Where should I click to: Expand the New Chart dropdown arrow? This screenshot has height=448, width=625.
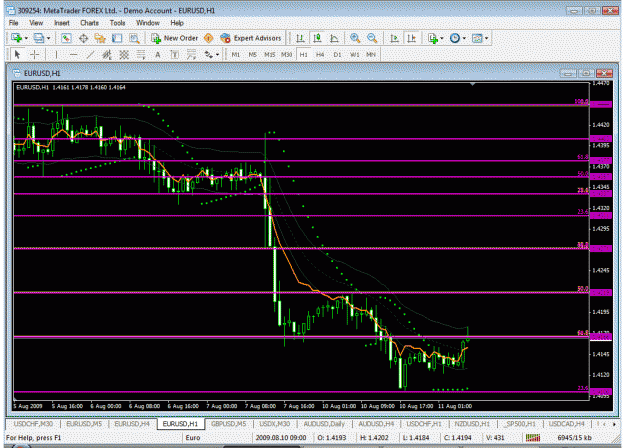(x=26, y=39)
